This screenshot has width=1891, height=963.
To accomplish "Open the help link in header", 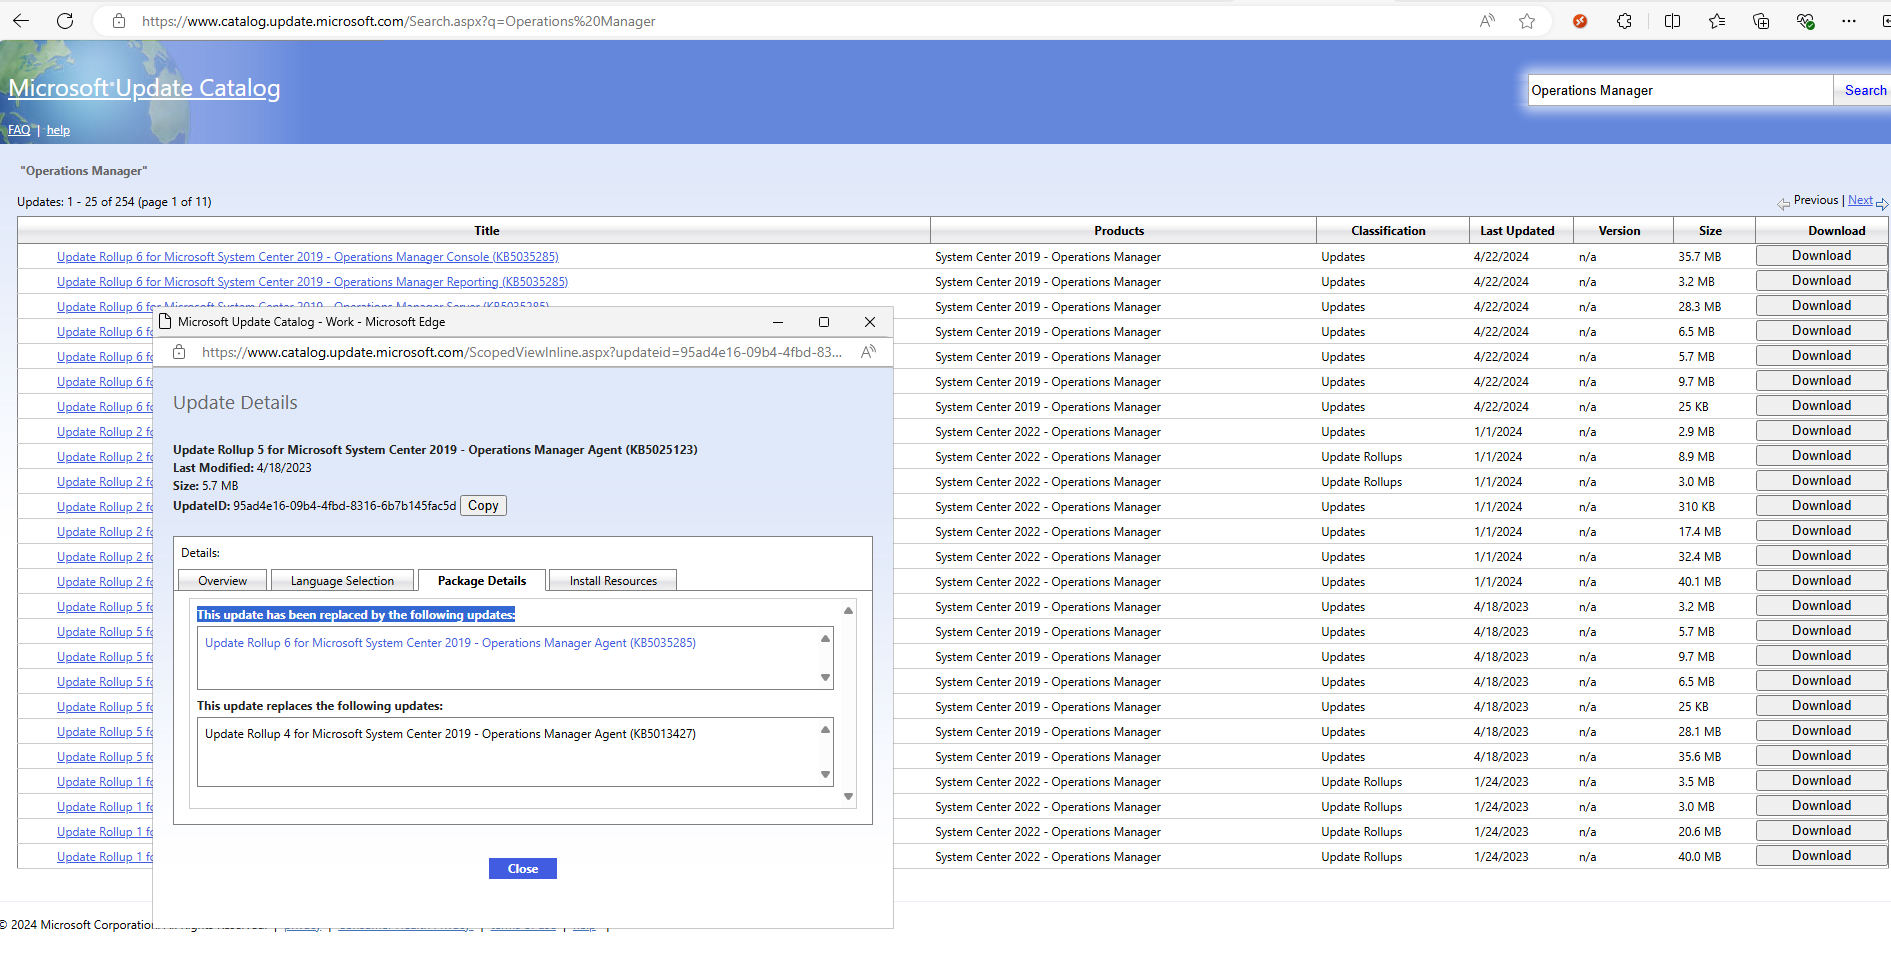I will pos(58,130).
